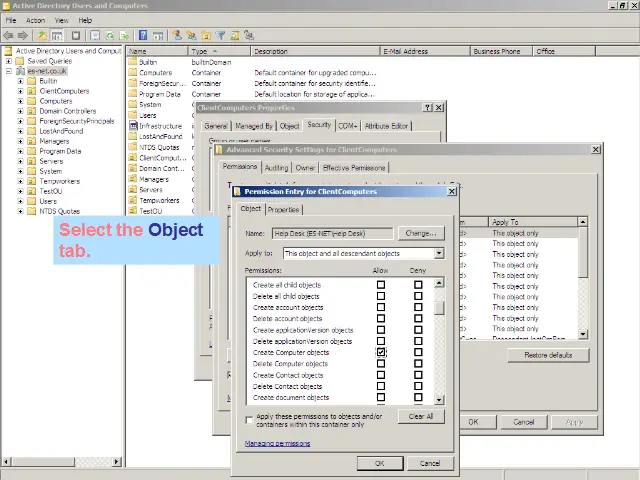Open the Managing permissions link
Screen dimensions: 640x480
tap(278, 443)
